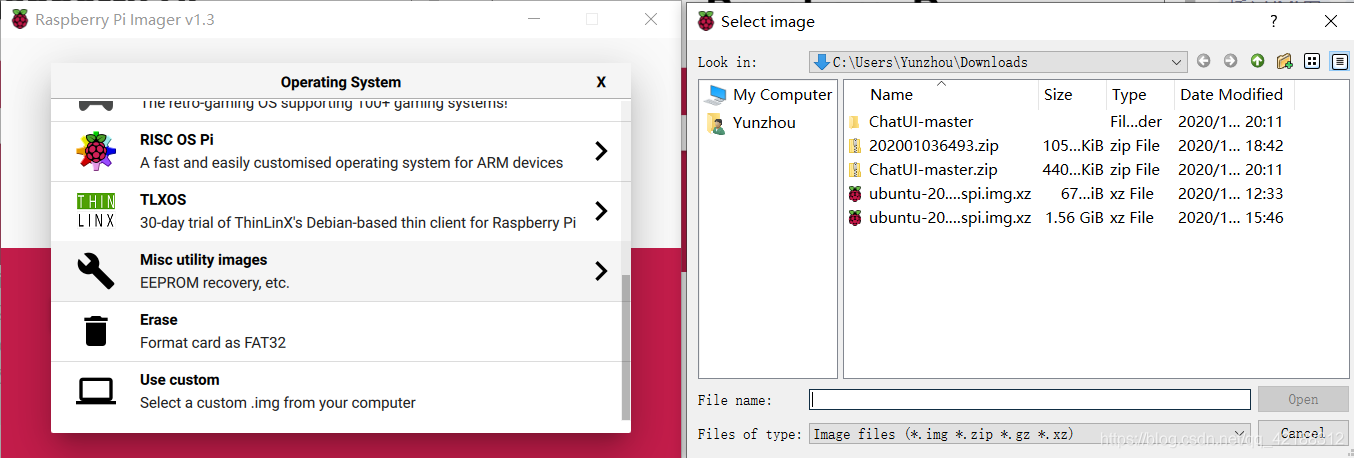This screenshot has height=458, width=1354.
Task: Select the ChatUI-master.zip file name
Action: 933,170
